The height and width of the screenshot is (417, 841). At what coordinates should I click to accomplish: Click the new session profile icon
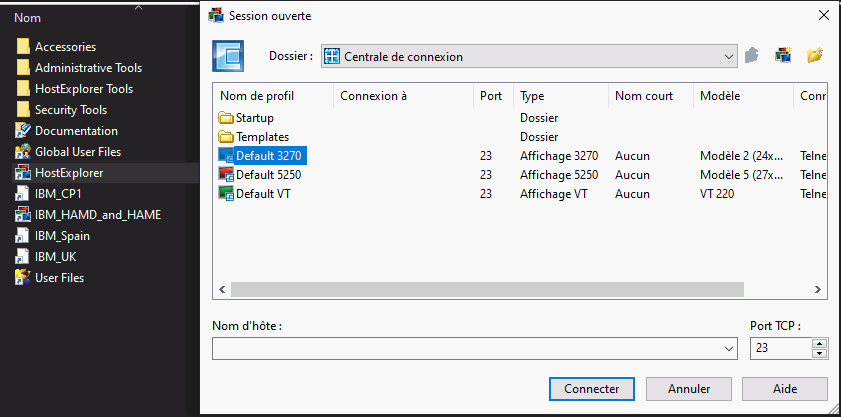(x=784, y=56)
